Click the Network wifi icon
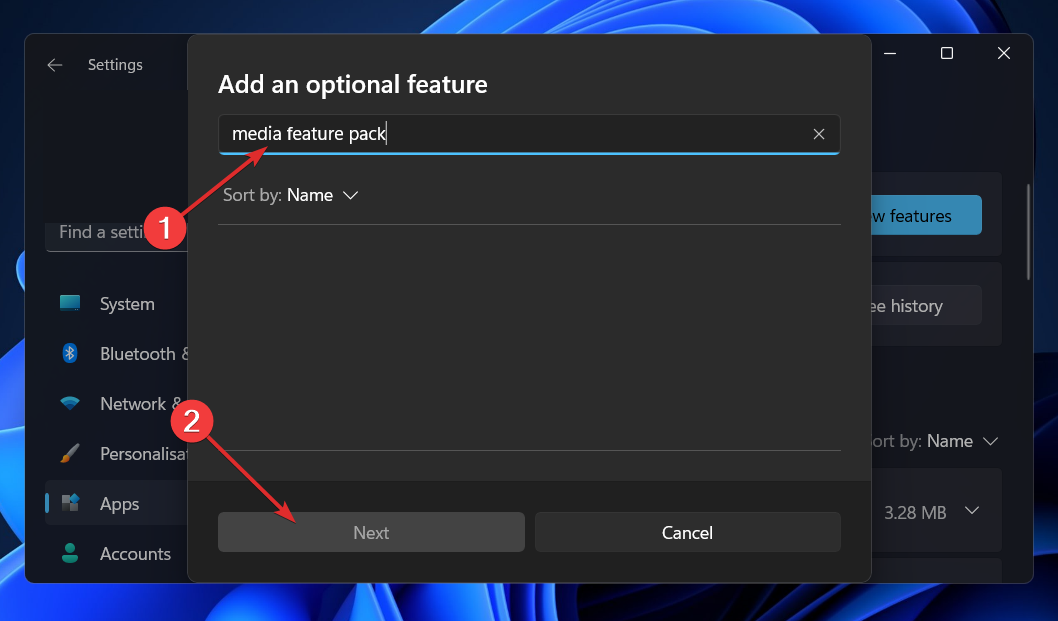 [x=69, y=404]
